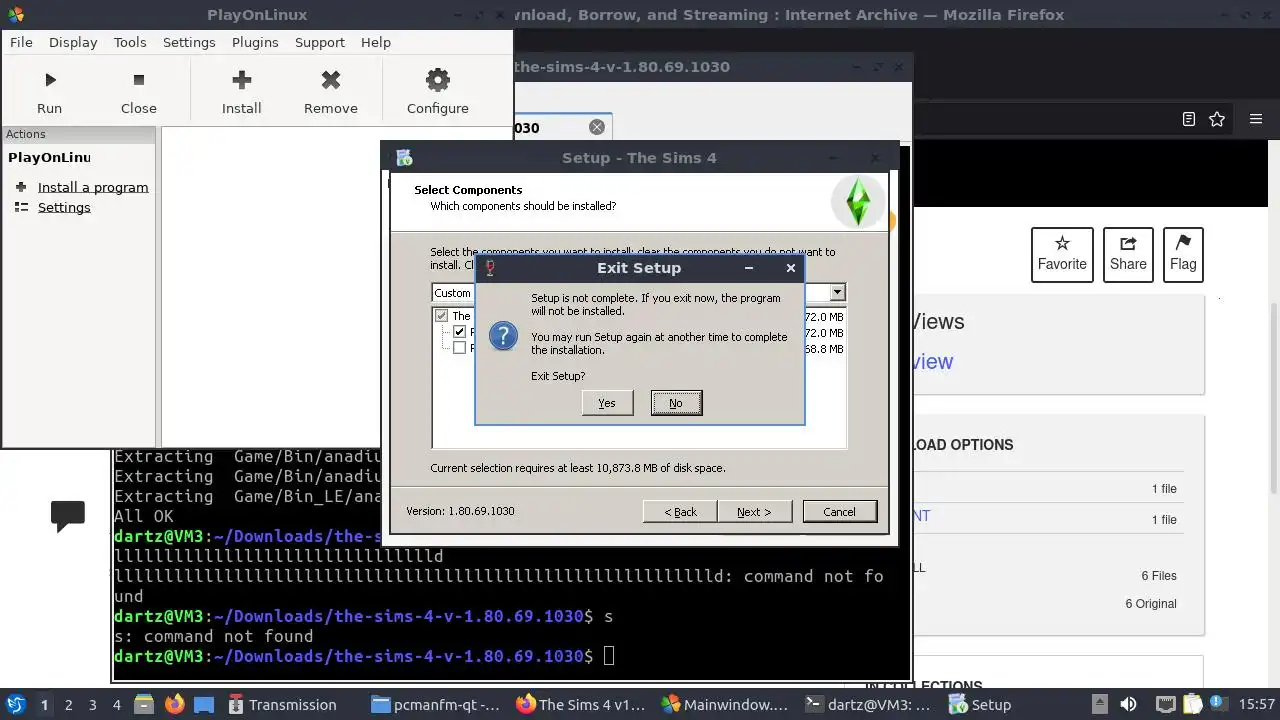
Task: Open the Plugins menu in PlayOnLinux
Action: [255, 42]
